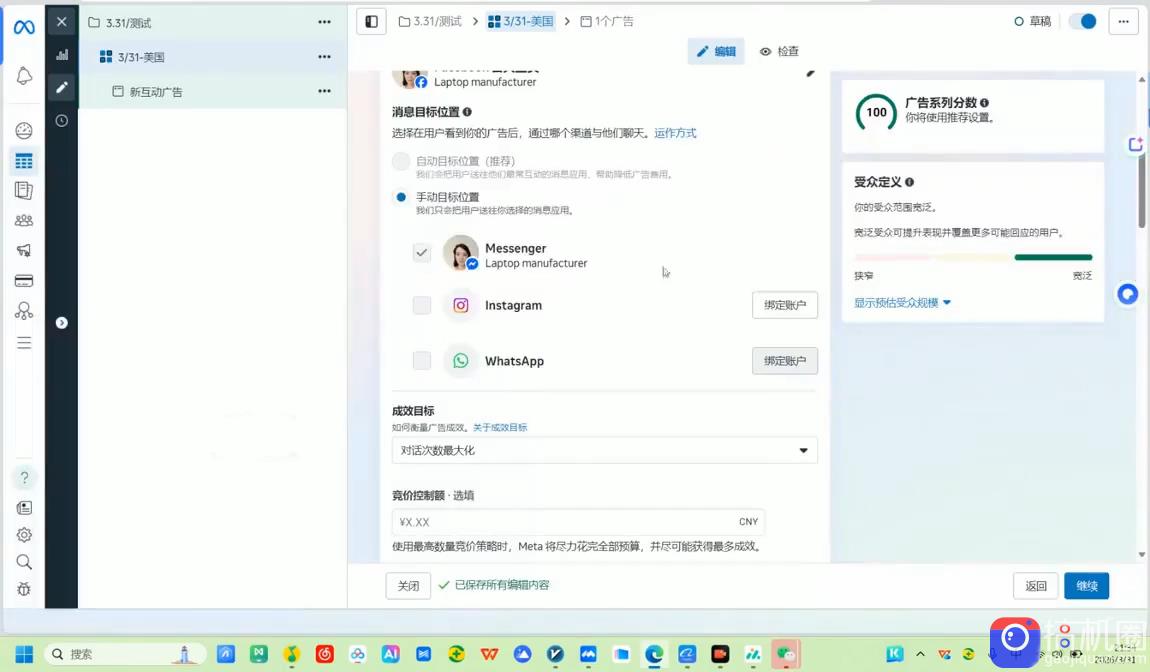Viewport: 1150px width, 672px height.
Task: Toggle the Messenger checkbox
Action: point(422,253)
